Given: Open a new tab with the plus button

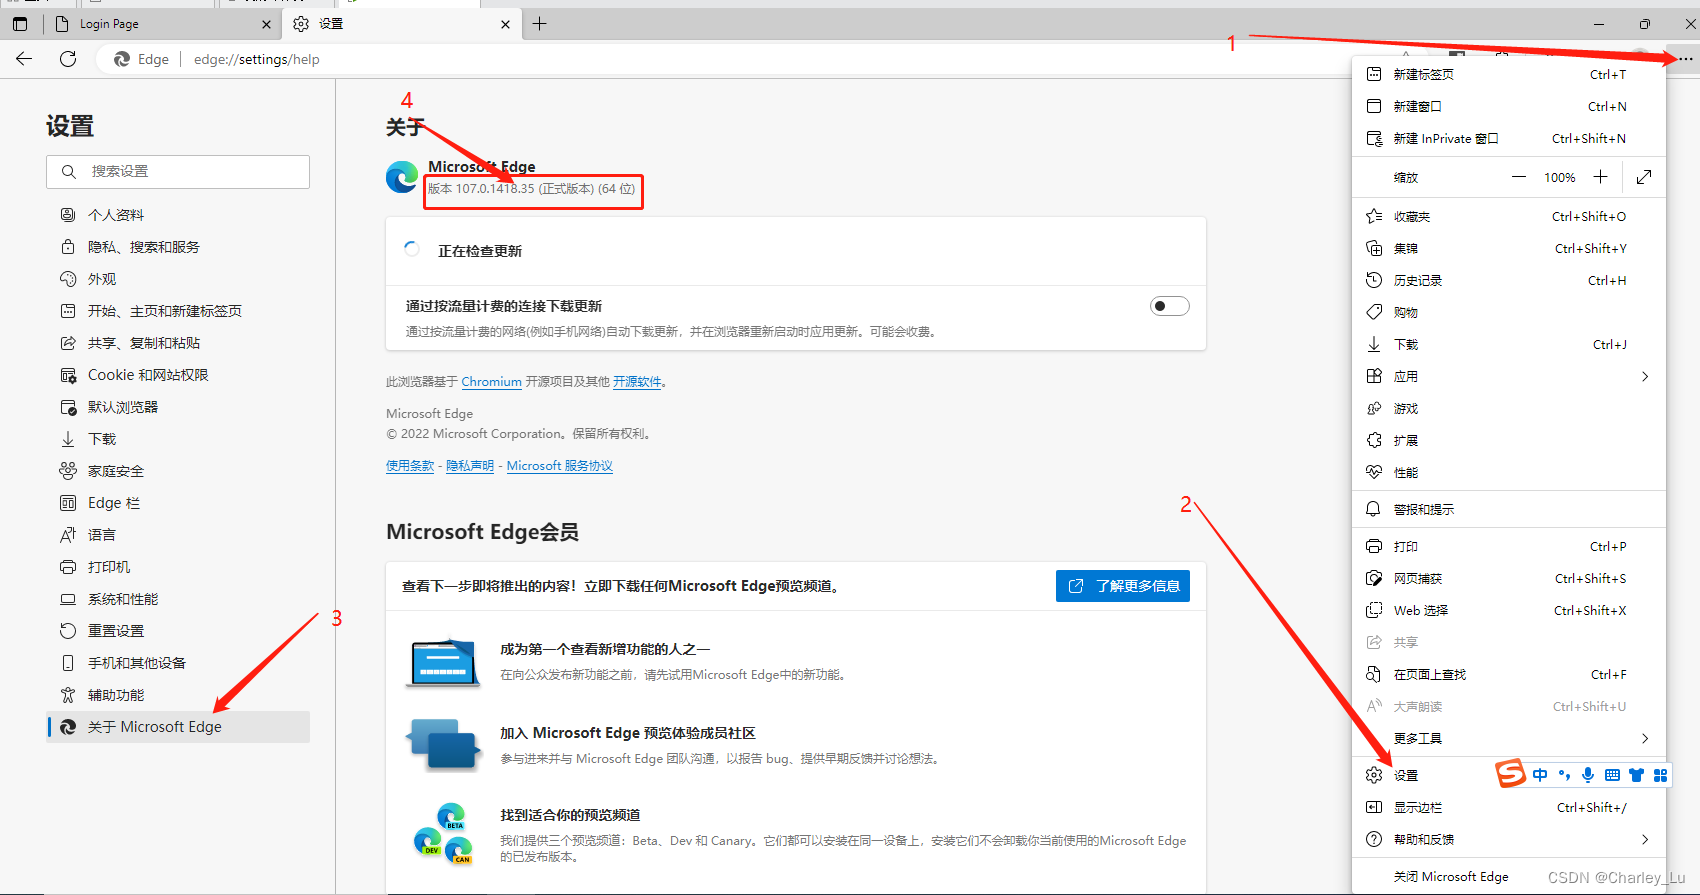Looking at the screenshot, I should coord(539,24).
